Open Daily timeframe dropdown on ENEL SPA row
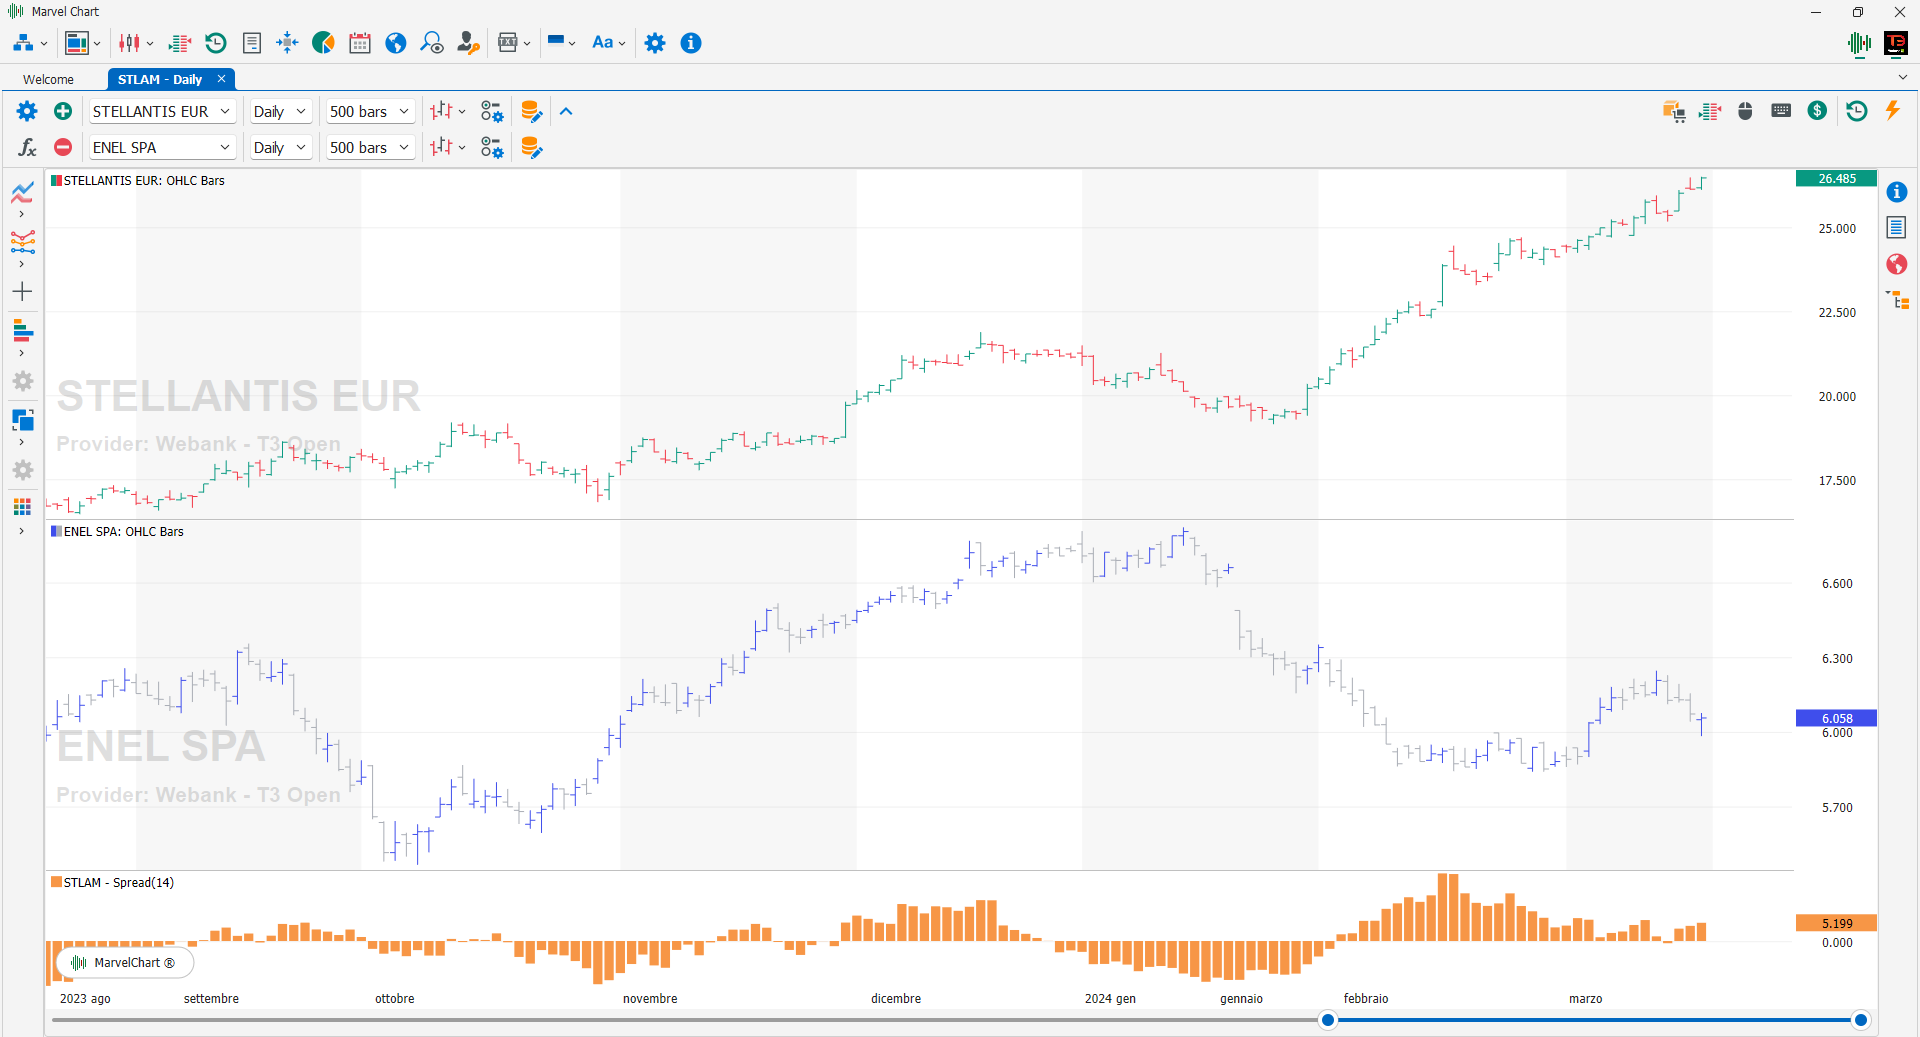This screenshot has width=1920, height=1037. tap(280, 147)
